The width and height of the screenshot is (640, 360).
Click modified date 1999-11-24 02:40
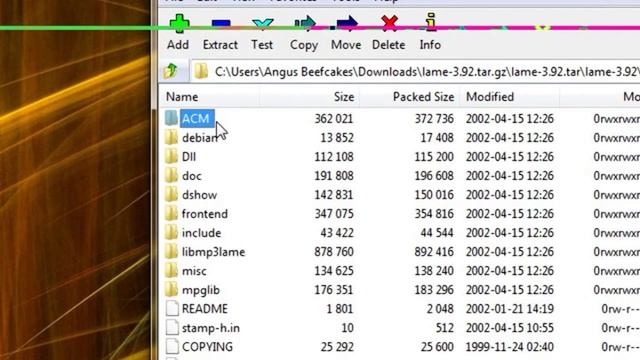pos(510,347)
